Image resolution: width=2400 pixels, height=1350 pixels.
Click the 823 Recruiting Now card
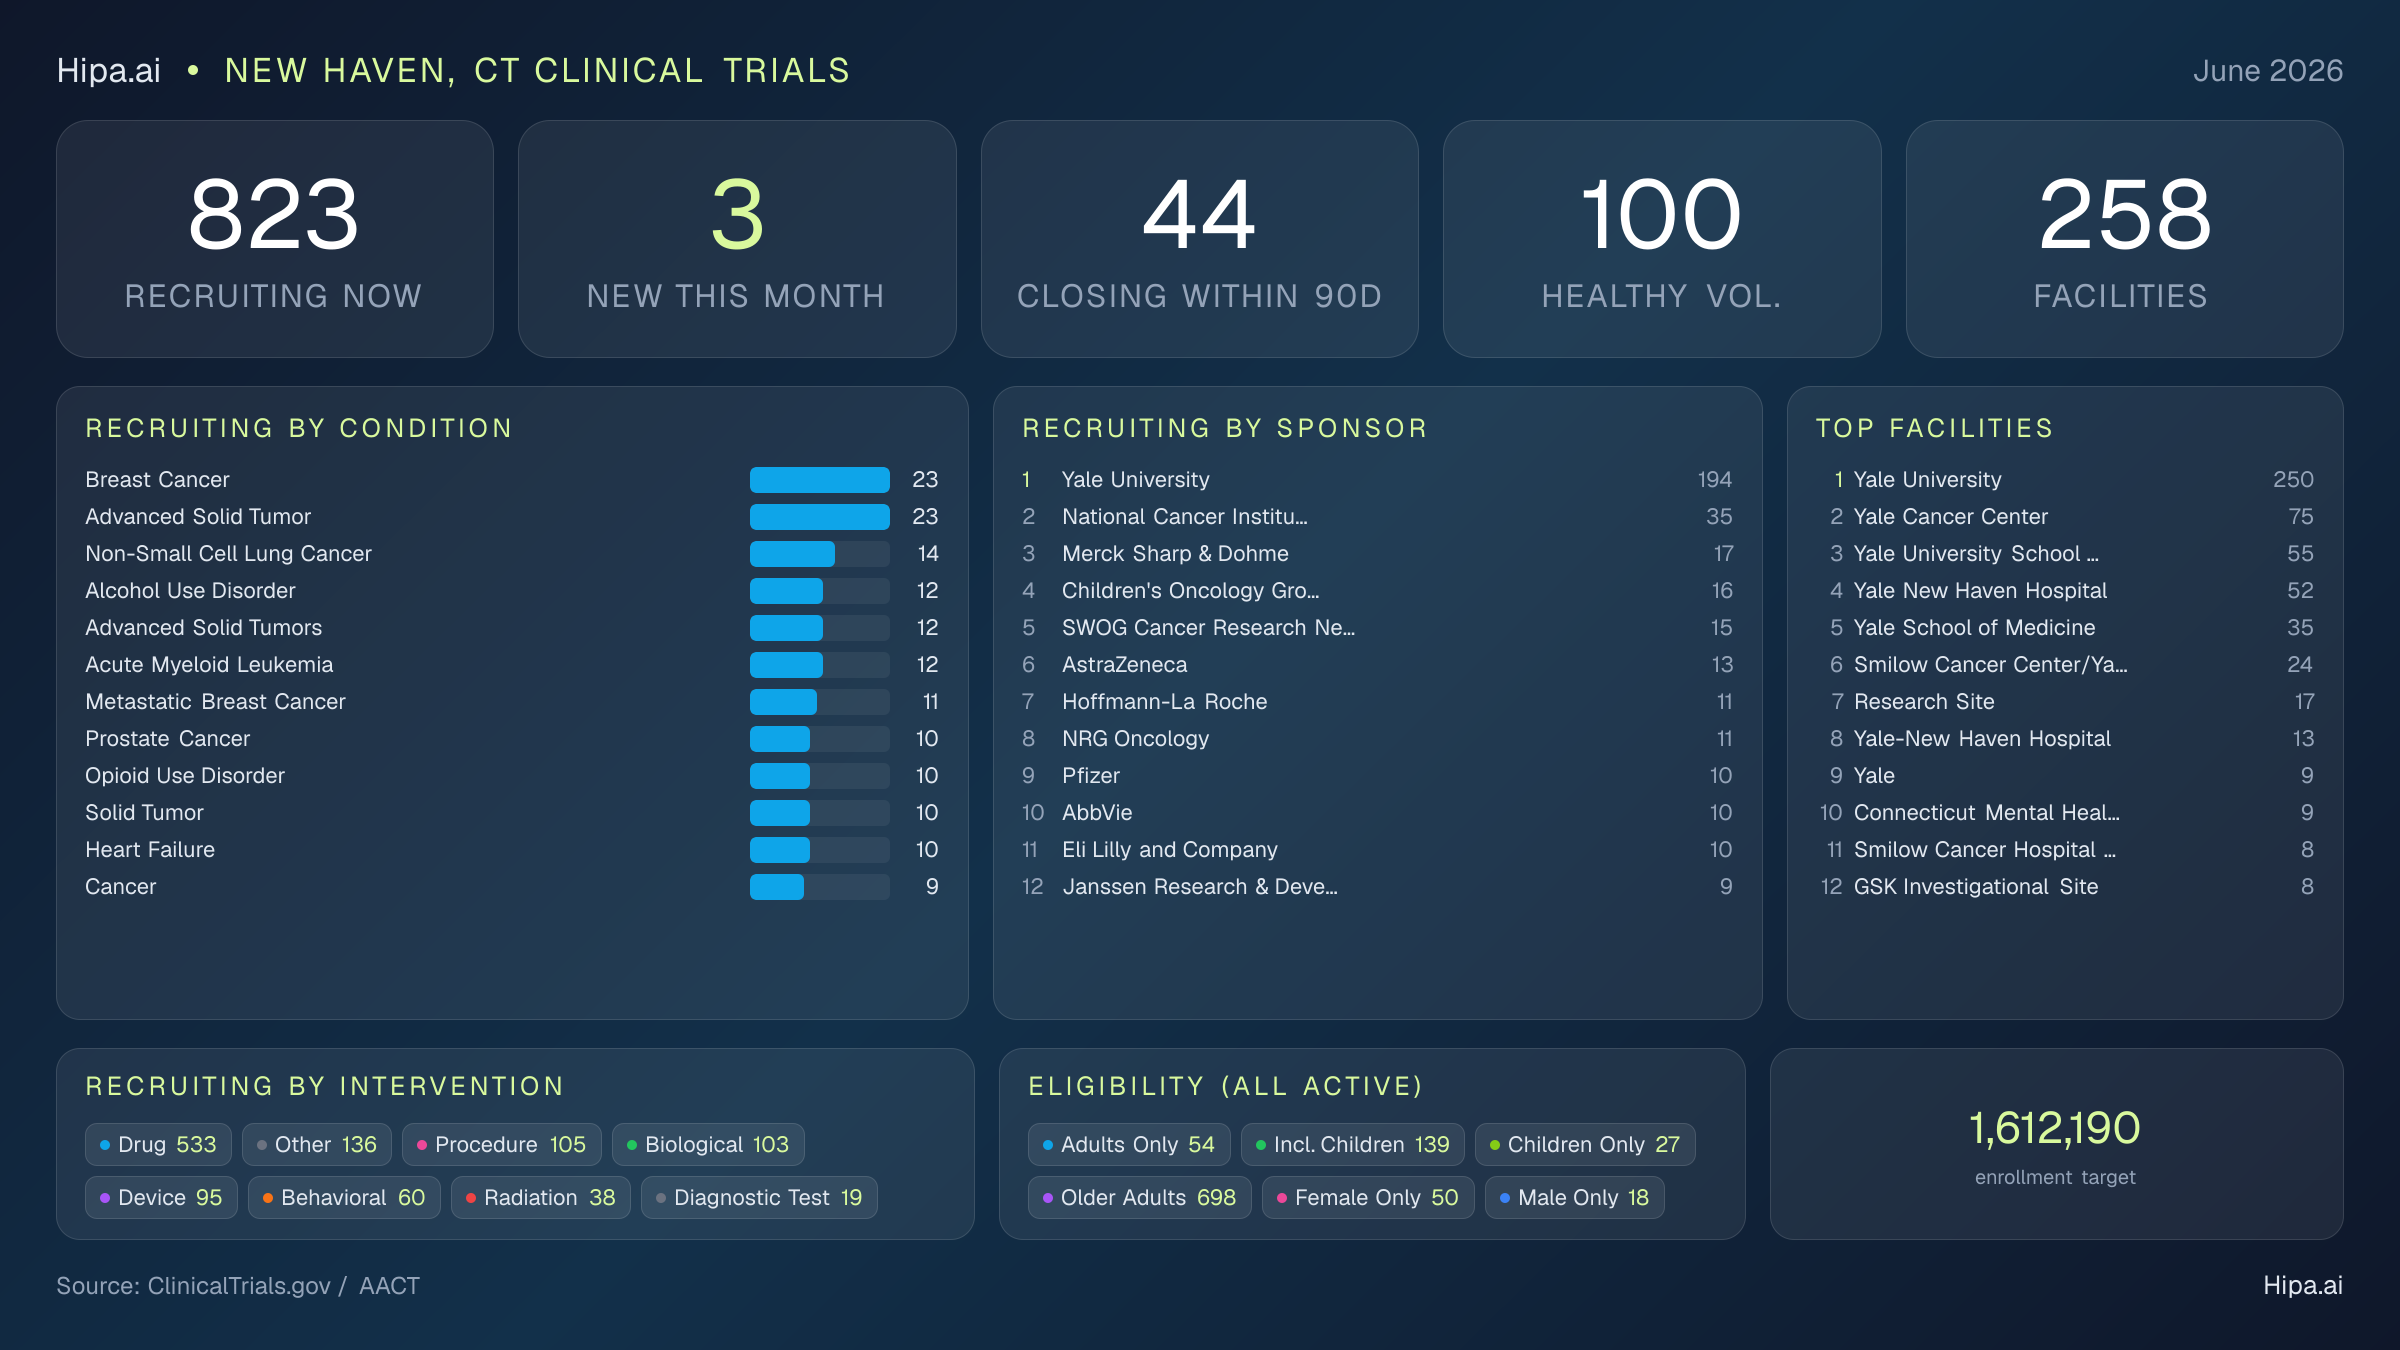coord(275,239)
